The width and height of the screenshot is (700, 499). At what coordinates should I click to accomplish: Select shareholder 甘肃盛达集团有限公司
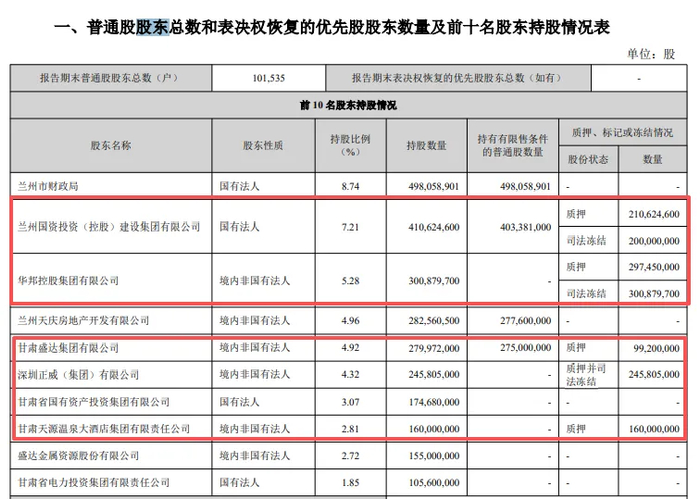tap(68, 348)
